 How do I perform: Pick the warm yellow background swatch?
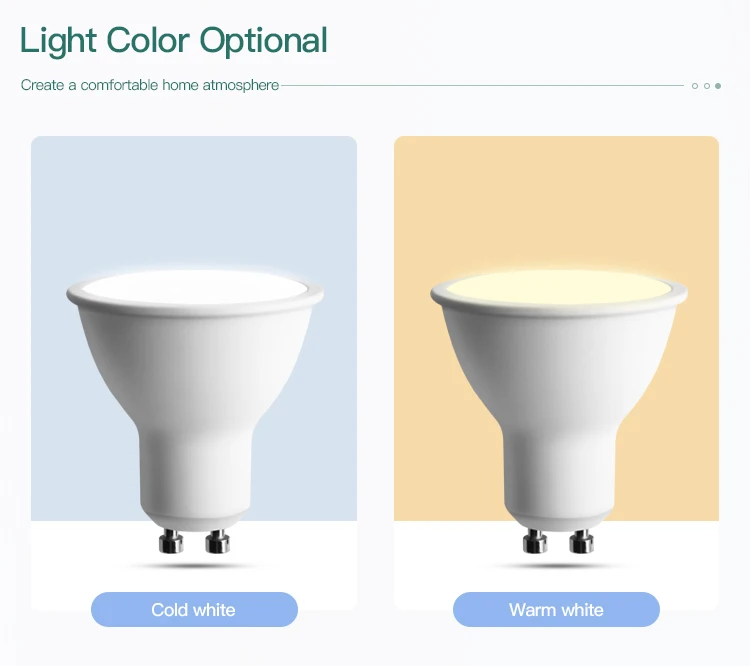tap(556, 201)
